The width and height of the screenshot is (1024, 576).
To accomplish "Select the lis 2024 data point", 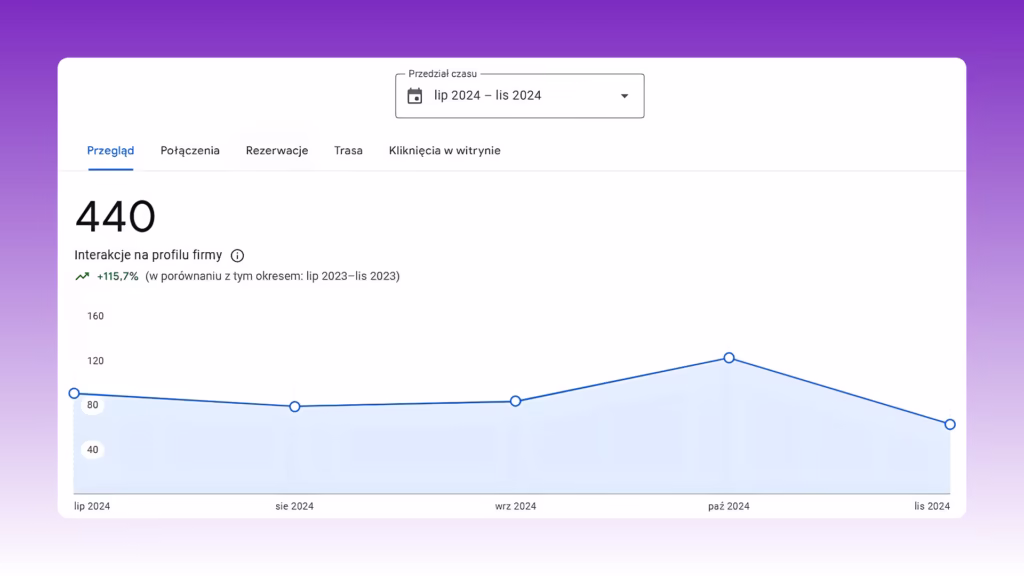I will click(950, 424).
